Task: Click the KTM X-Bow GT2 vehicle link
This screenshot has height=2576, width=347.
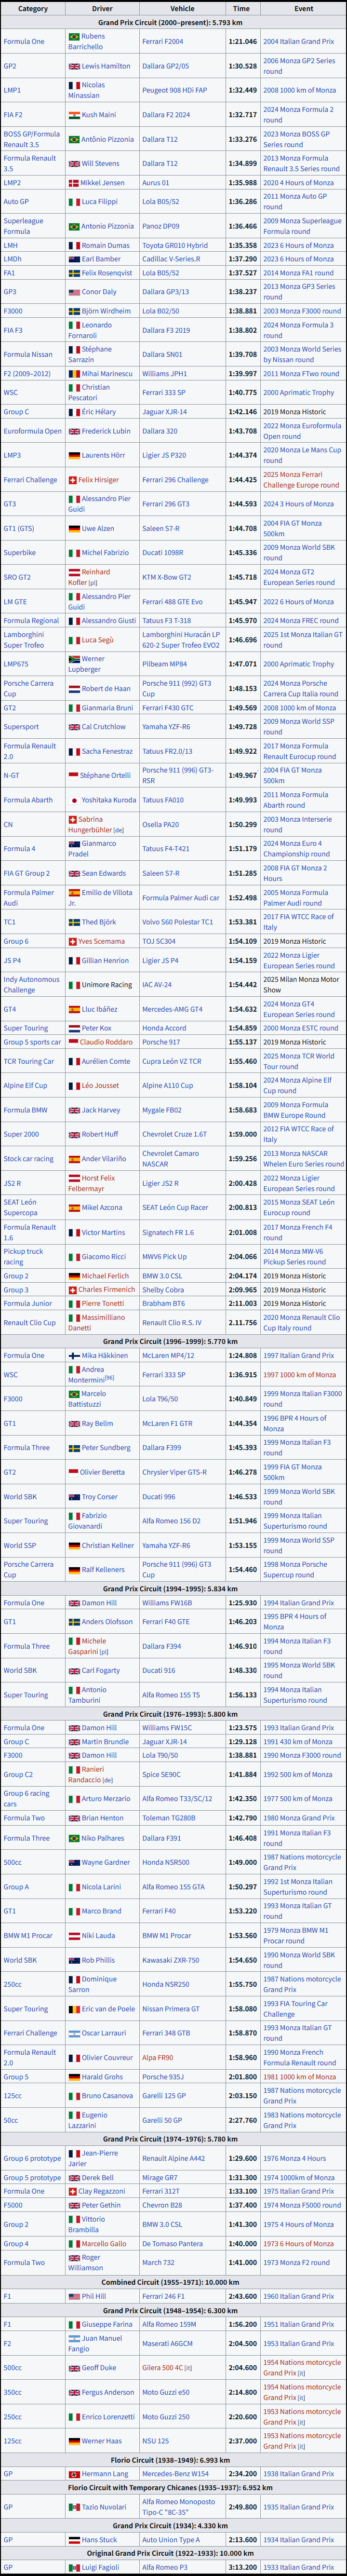Action: point(167,577)
